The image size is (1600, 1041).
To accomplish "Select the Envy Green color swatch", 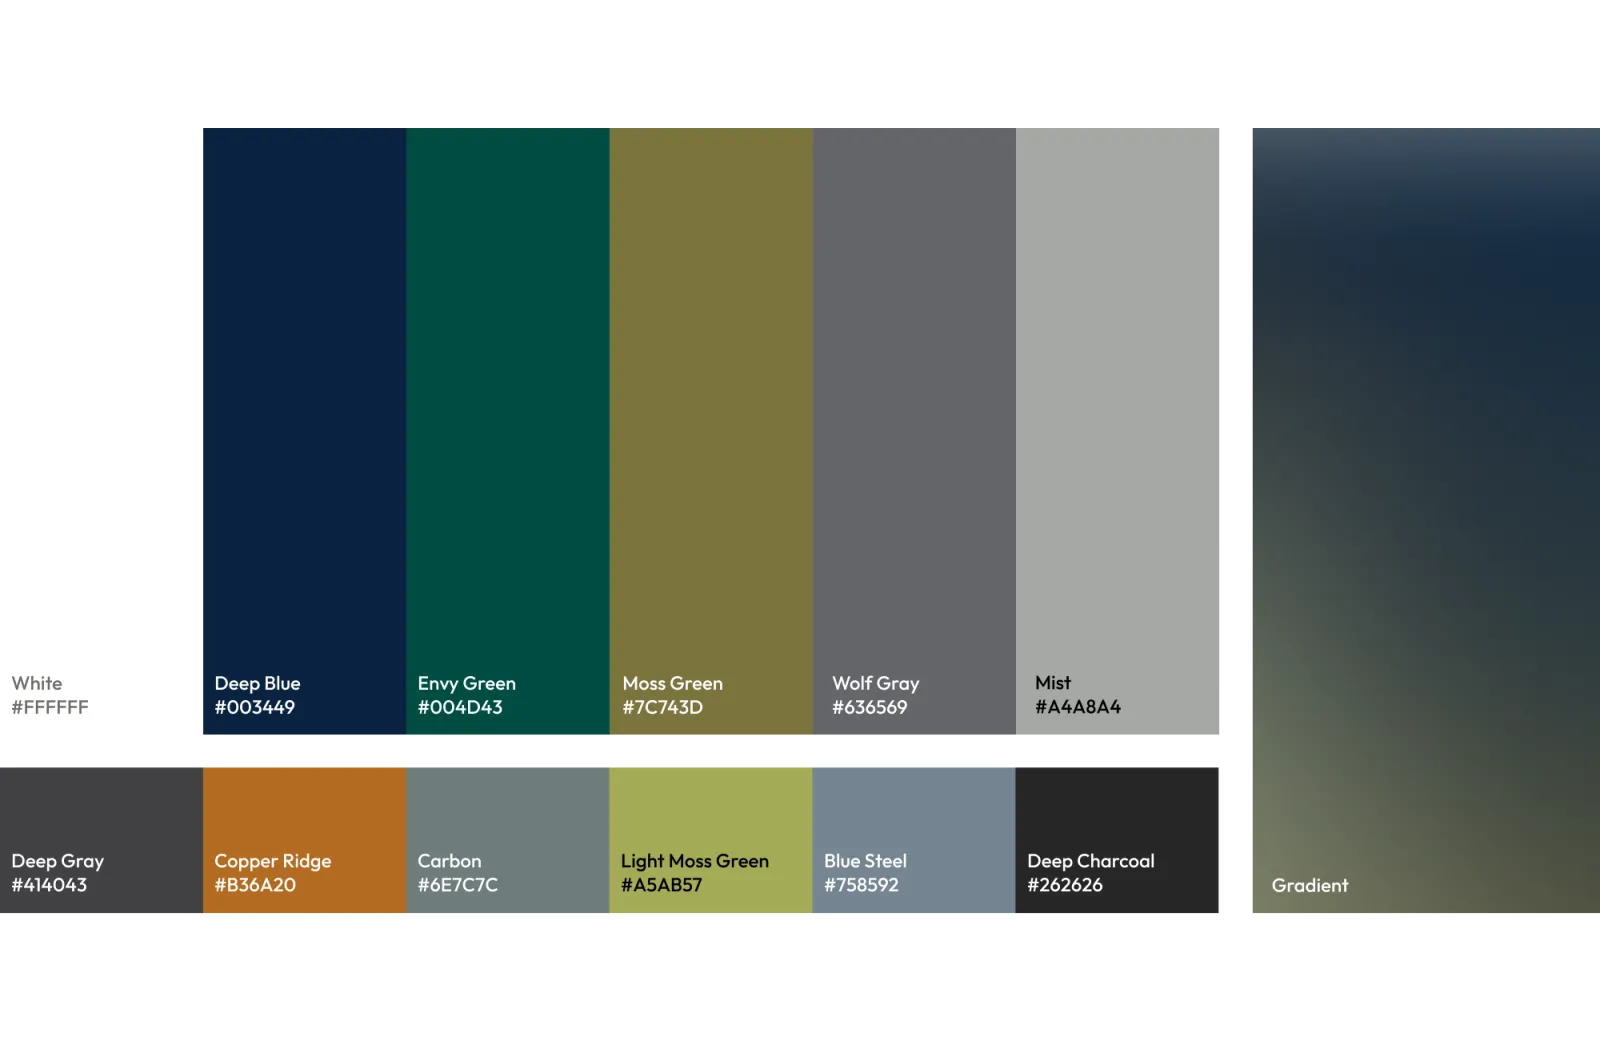I will pos(507,400).
